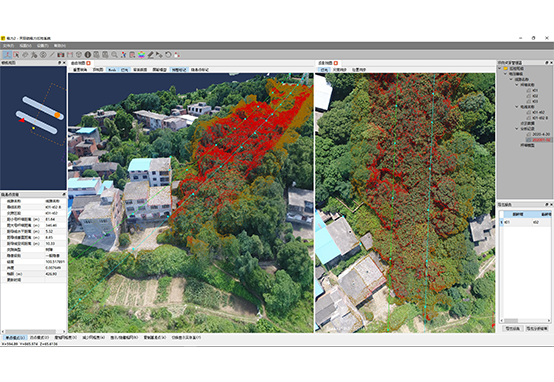Image resolution: width=554 pixels, height=382 pixels.
Task: Click the first highlighted toolbar pointer icon
Action: click(x=7, y=55)
